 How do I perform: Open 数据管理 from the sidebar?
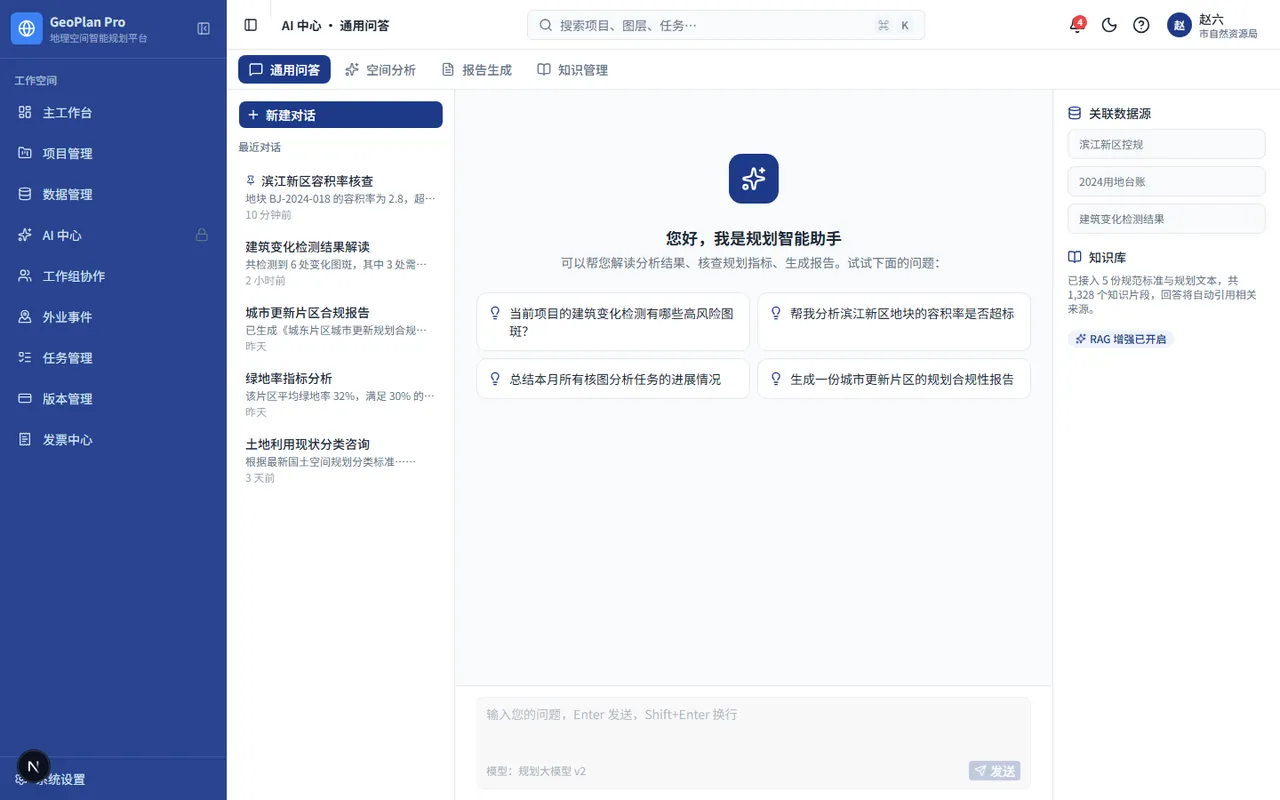pyautogui.click(x=113, y=194)
